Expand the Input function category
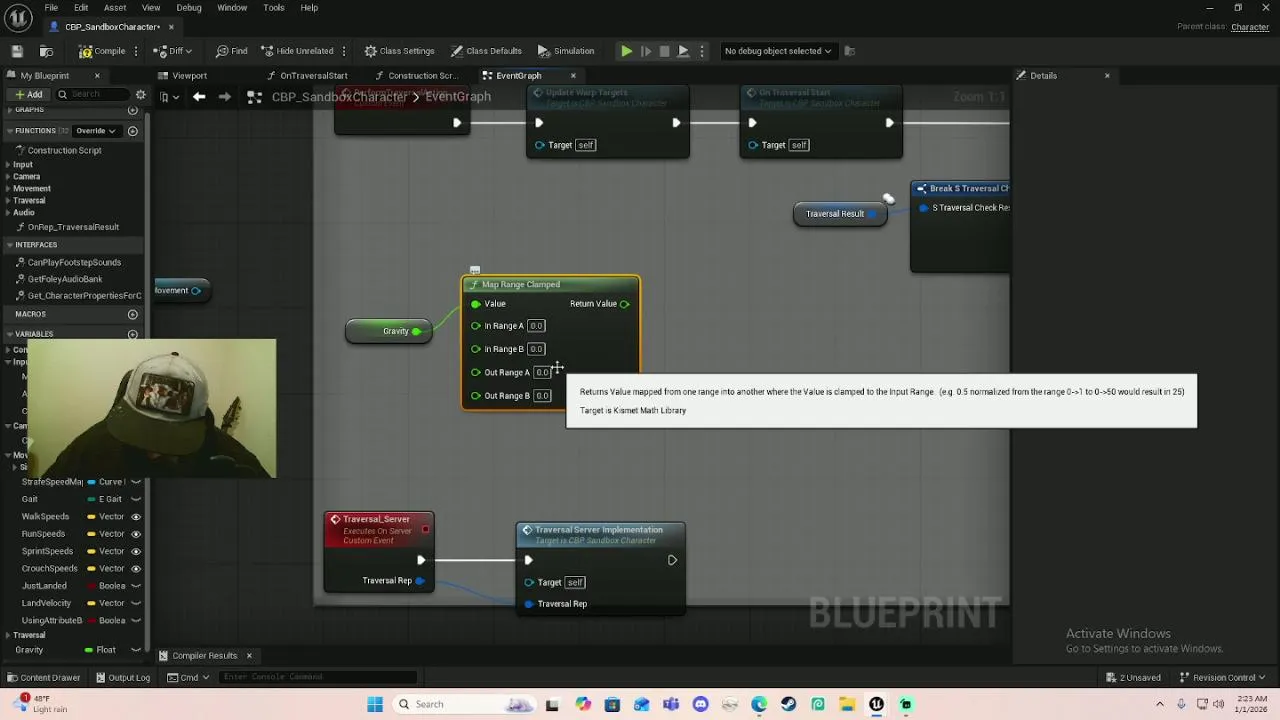Viewport: 1280px width, 720px height. tap(9, 165)
